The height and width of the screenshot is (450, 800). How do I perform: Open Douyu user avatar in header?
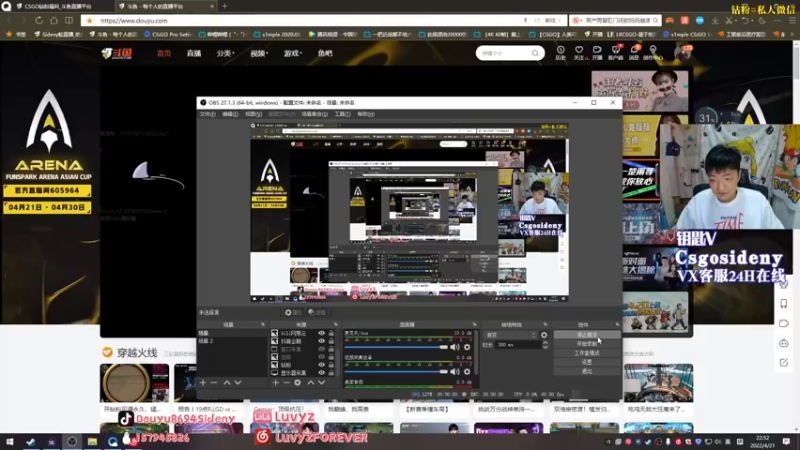pyautogui.click(x=682, y=53)
